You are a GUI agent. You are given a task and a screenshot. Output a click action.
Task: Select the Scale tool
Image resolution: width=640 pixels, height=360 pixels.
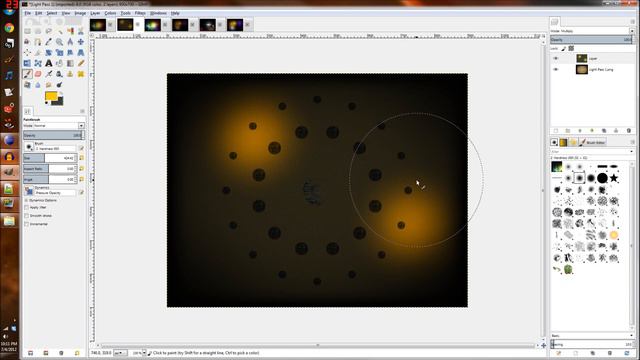(x=60, y=52)
